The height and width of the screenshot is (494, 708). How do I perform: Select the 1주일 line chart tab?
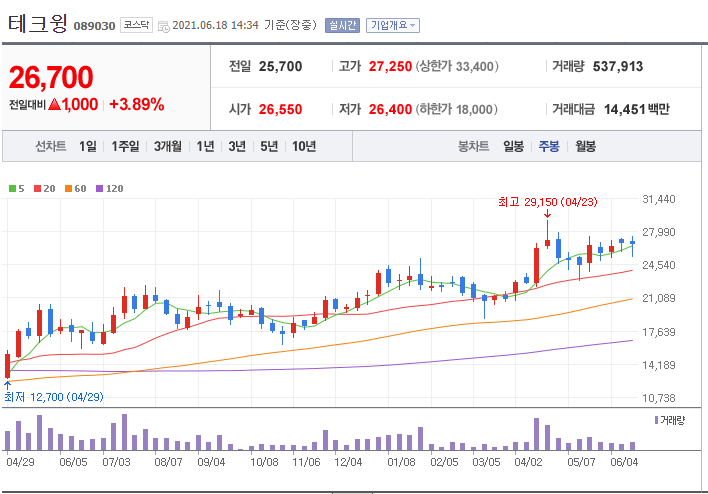[125, 146]
